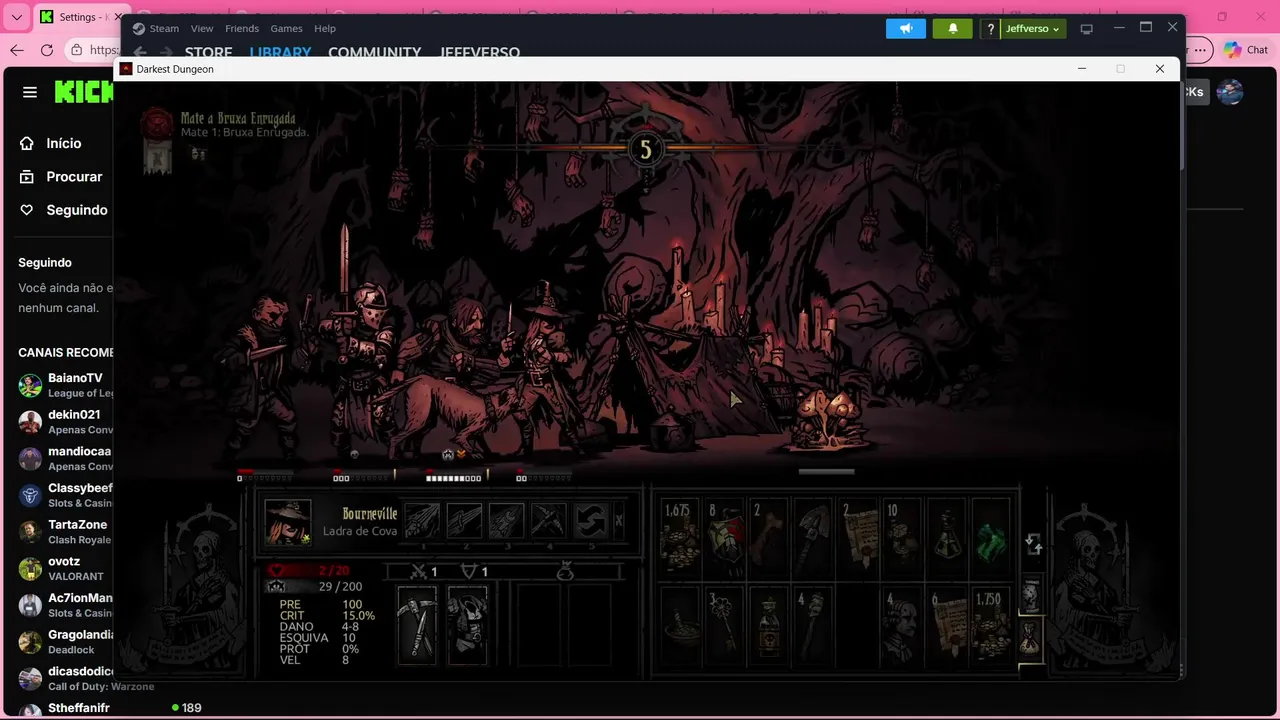Click the equipped pick and dagger weapon

click(417, 625)
